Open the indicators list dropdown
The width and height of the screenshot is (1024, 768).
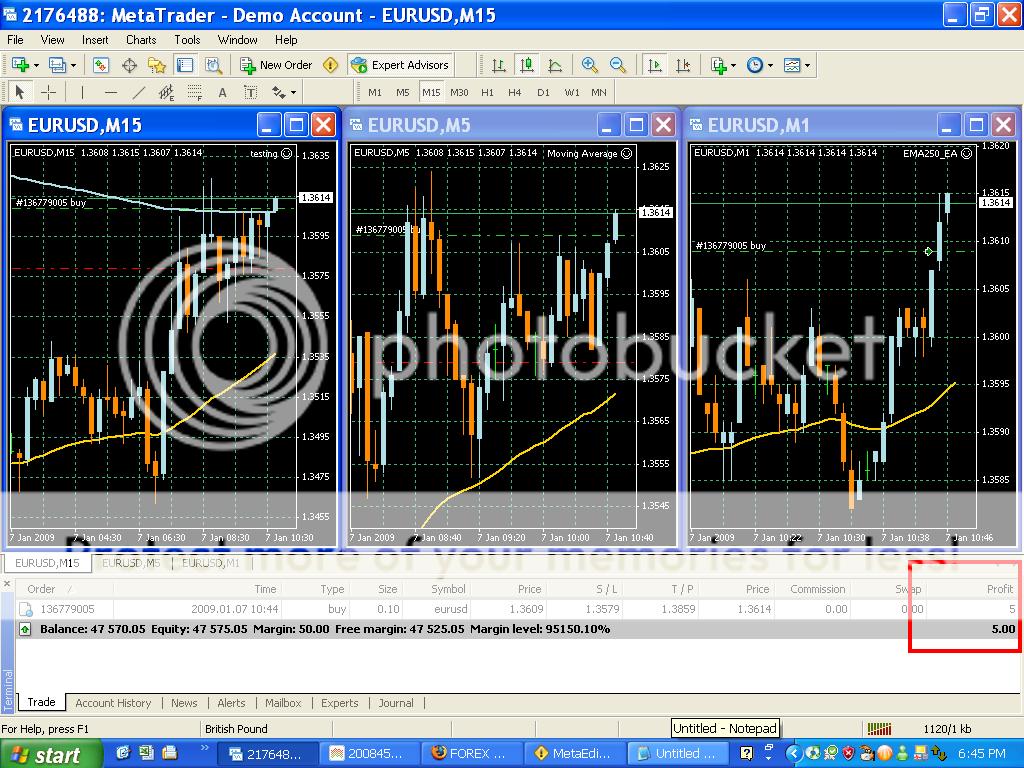point(735,65)
